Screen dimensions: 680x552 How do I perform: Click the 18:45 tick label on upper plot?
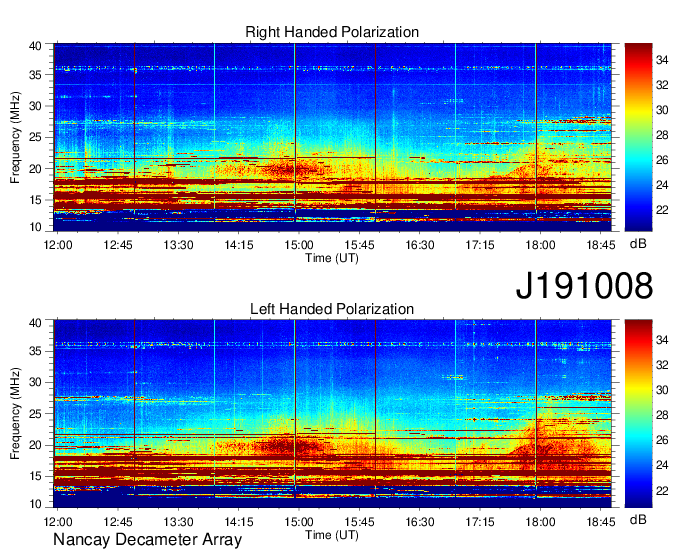(x=601, y=245)
